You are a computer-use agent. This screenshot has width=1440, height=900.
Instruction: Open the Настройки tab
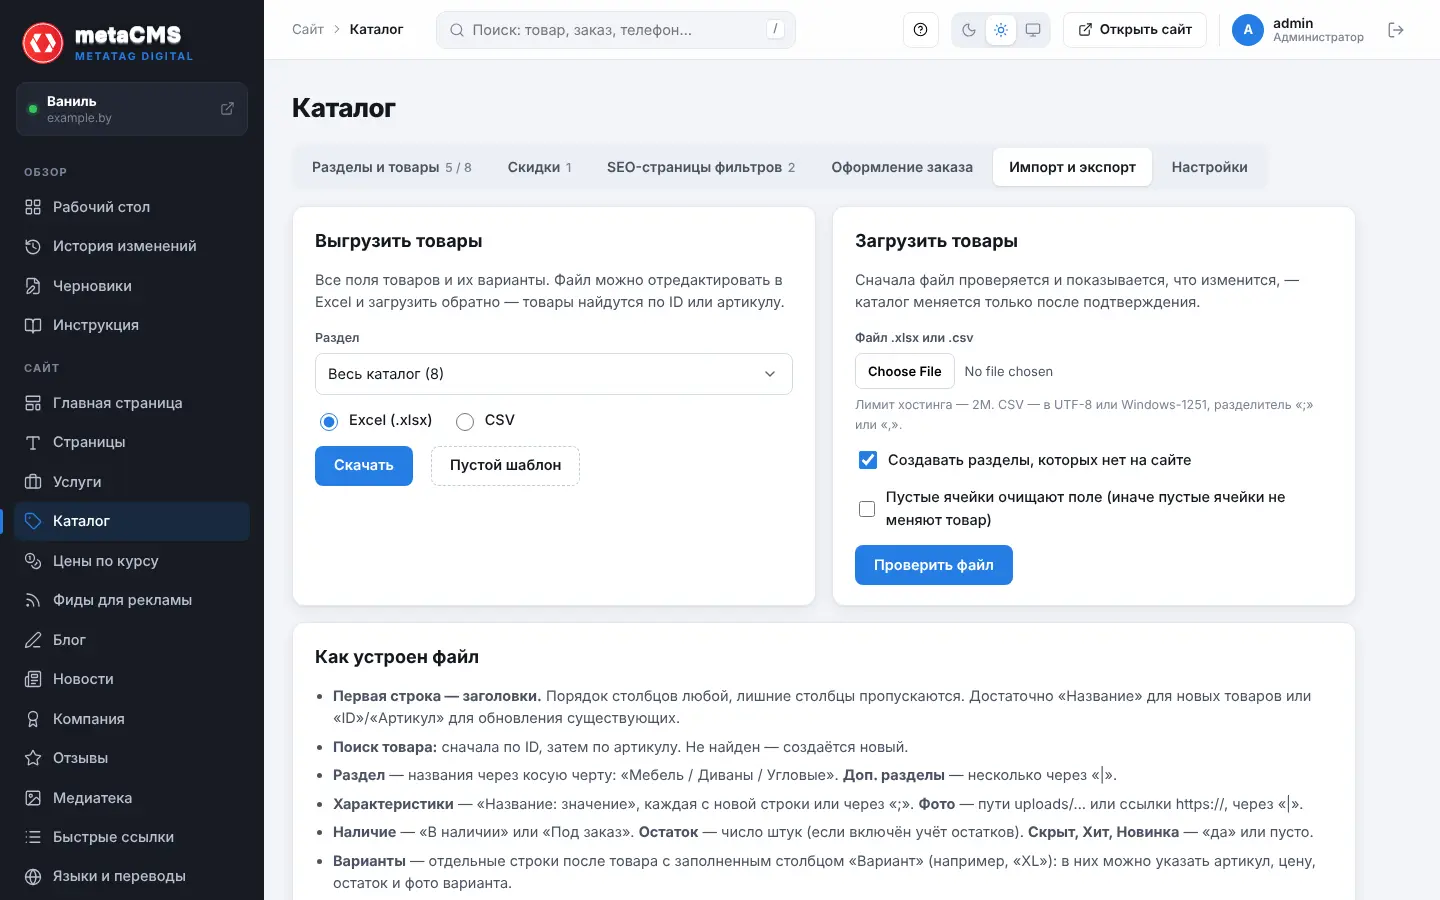click(x=1210, y=167)
